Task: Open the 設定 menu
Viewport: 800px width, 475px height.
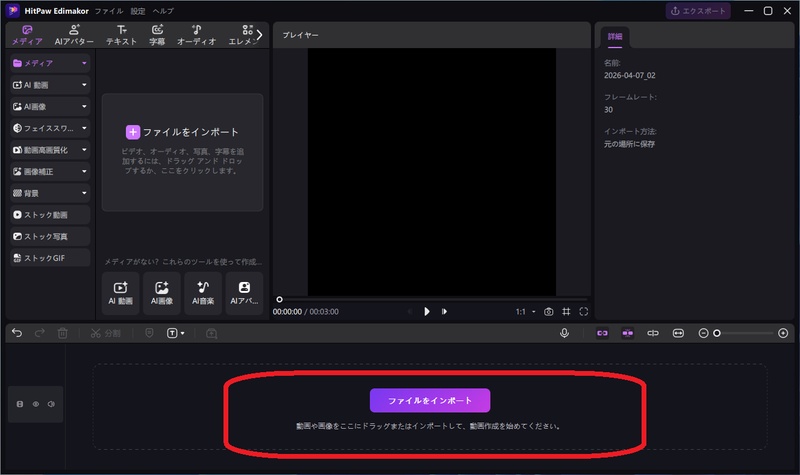Action: 138,11
